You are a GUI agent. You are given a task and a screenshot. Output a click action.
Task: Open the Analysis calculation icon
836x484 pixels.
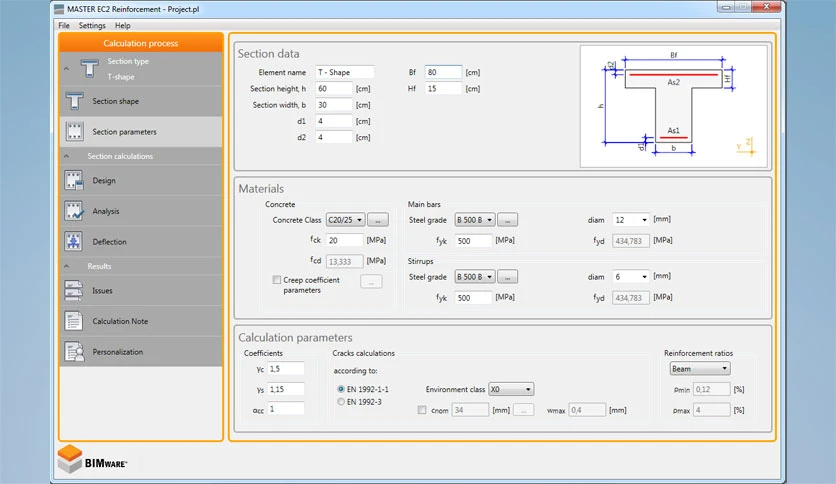[x=74, y=211]
